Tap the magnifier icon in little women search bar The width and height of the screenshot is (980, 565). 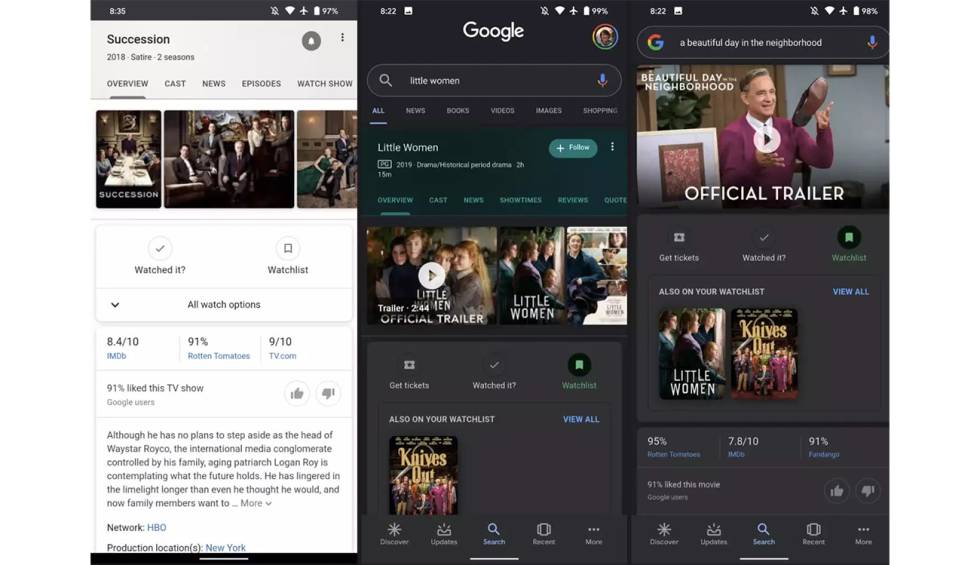386,81
